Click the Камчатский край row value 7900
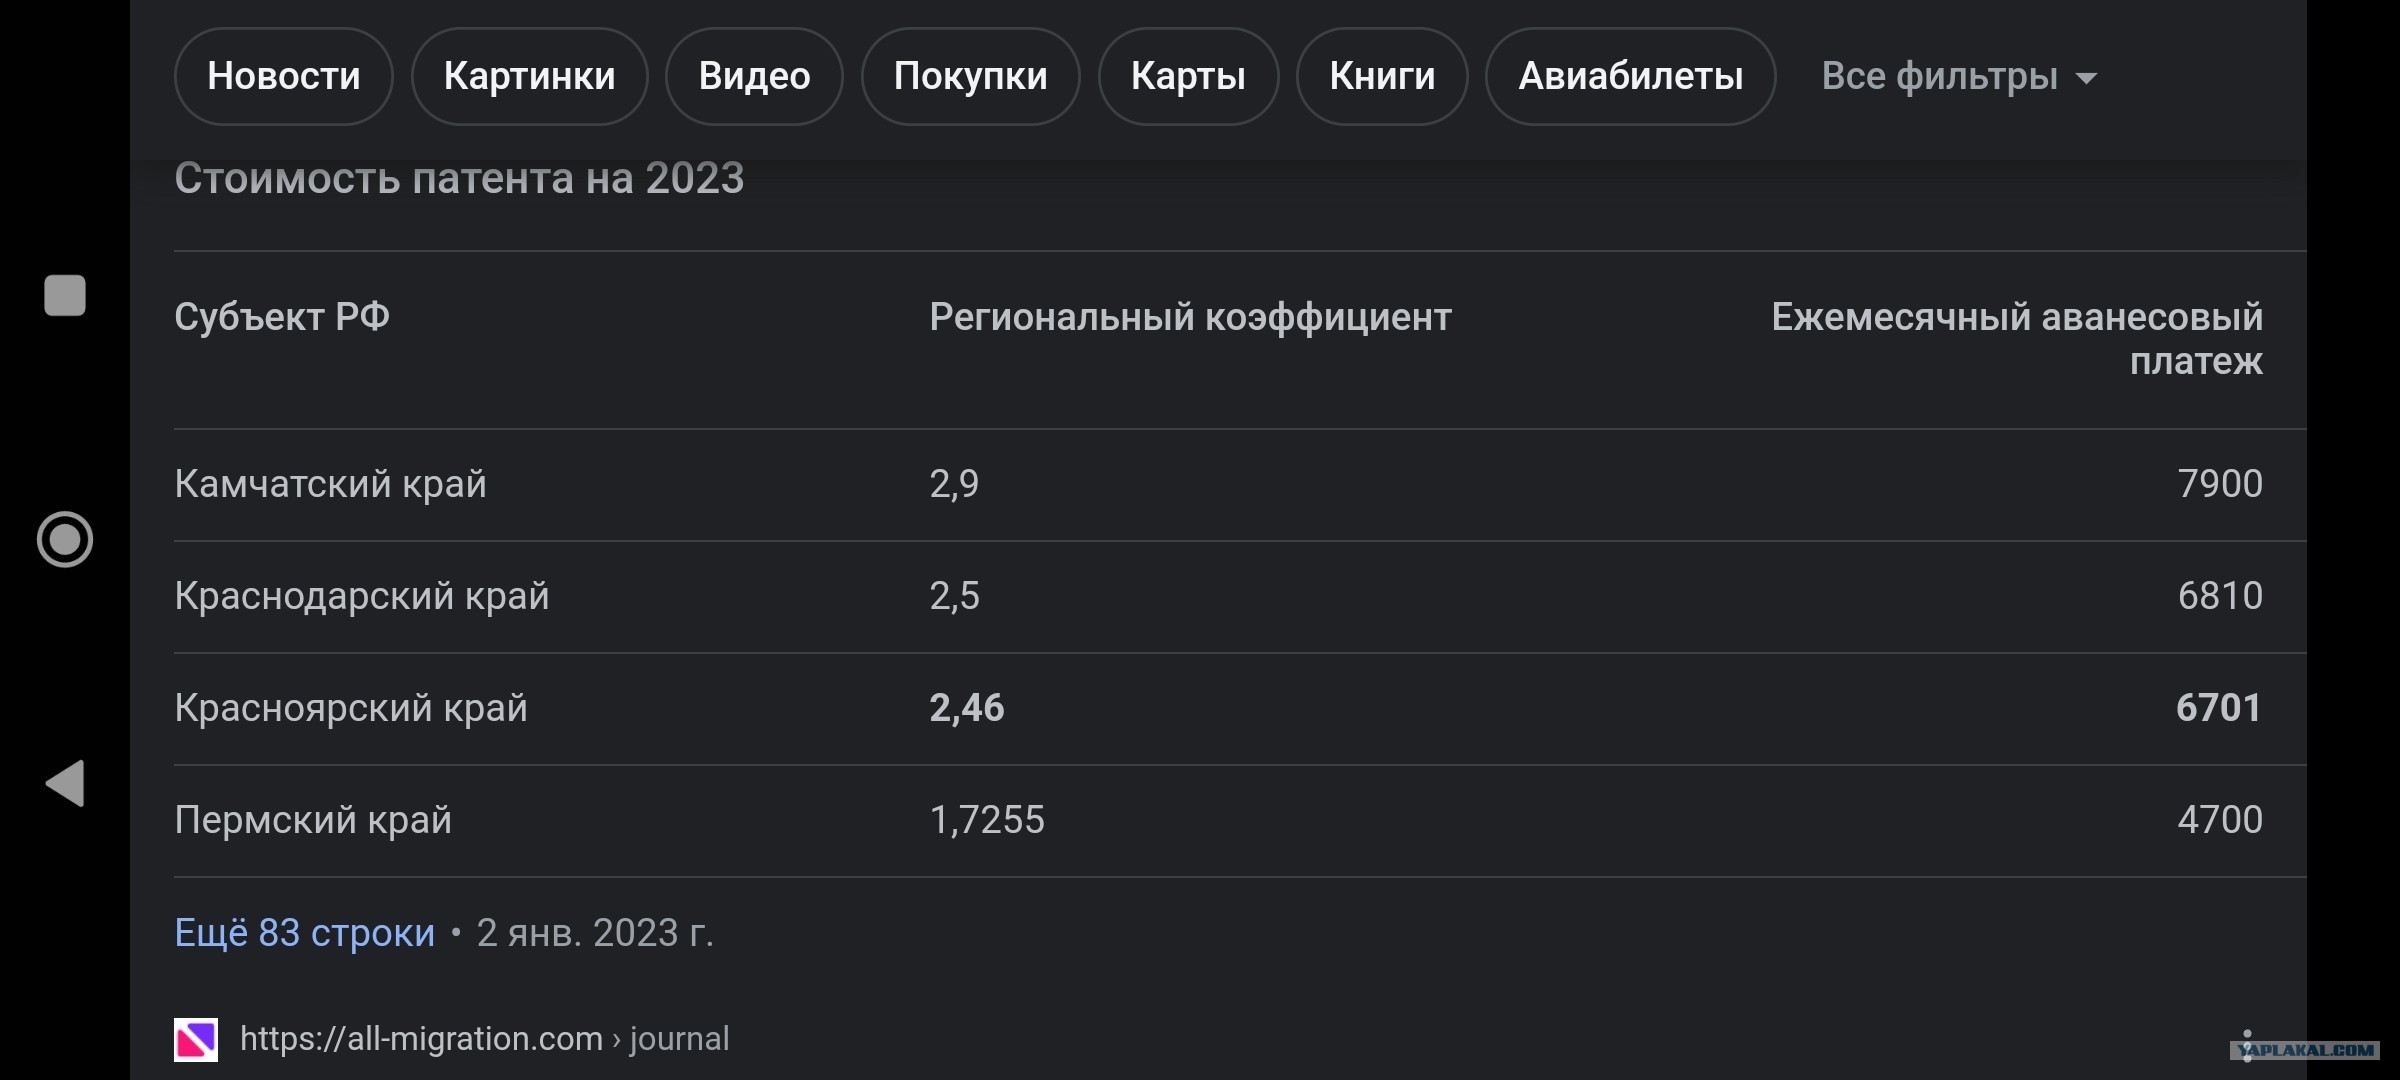 [2219, 484]
